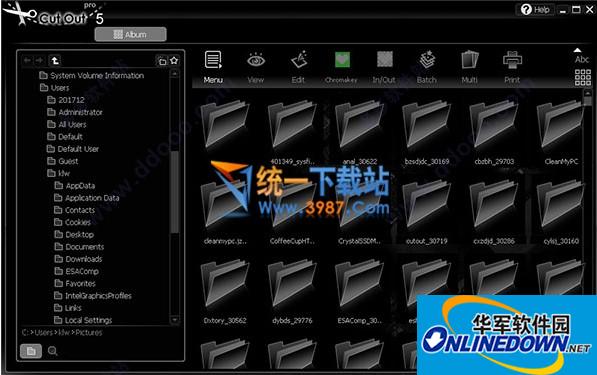Select IntelGraphicsProfiles folder
Viewport: 597px width, 375px height.
(x=93, y=295)
